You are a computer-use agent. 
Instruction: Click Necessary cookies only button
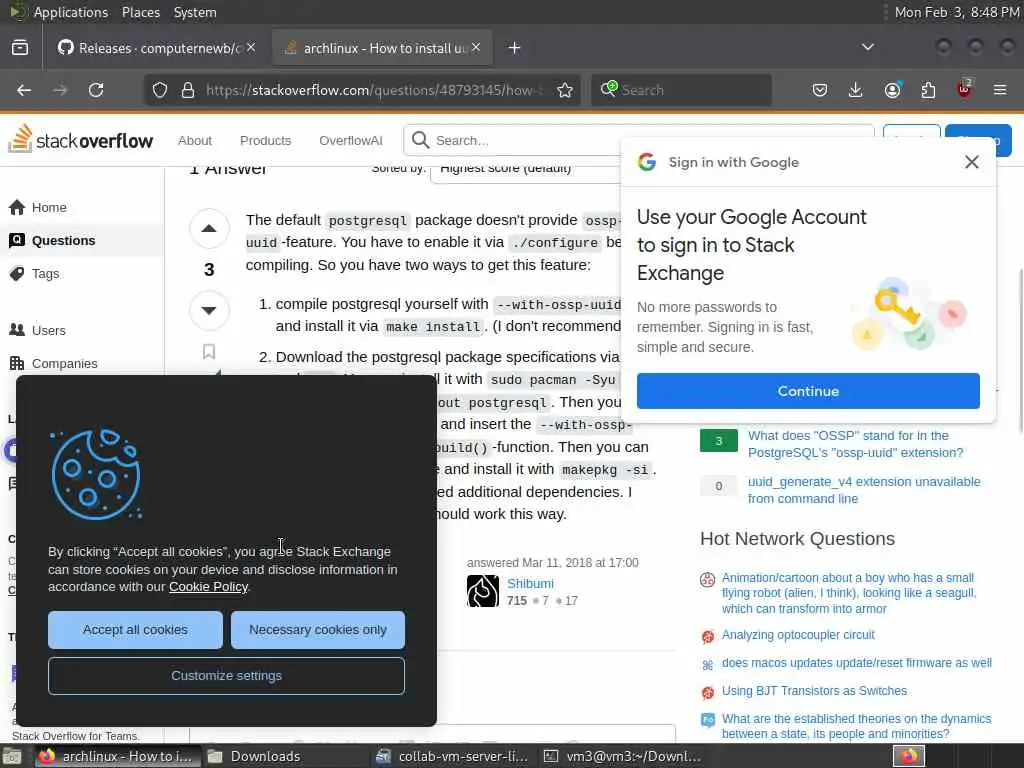click(318, 630)
